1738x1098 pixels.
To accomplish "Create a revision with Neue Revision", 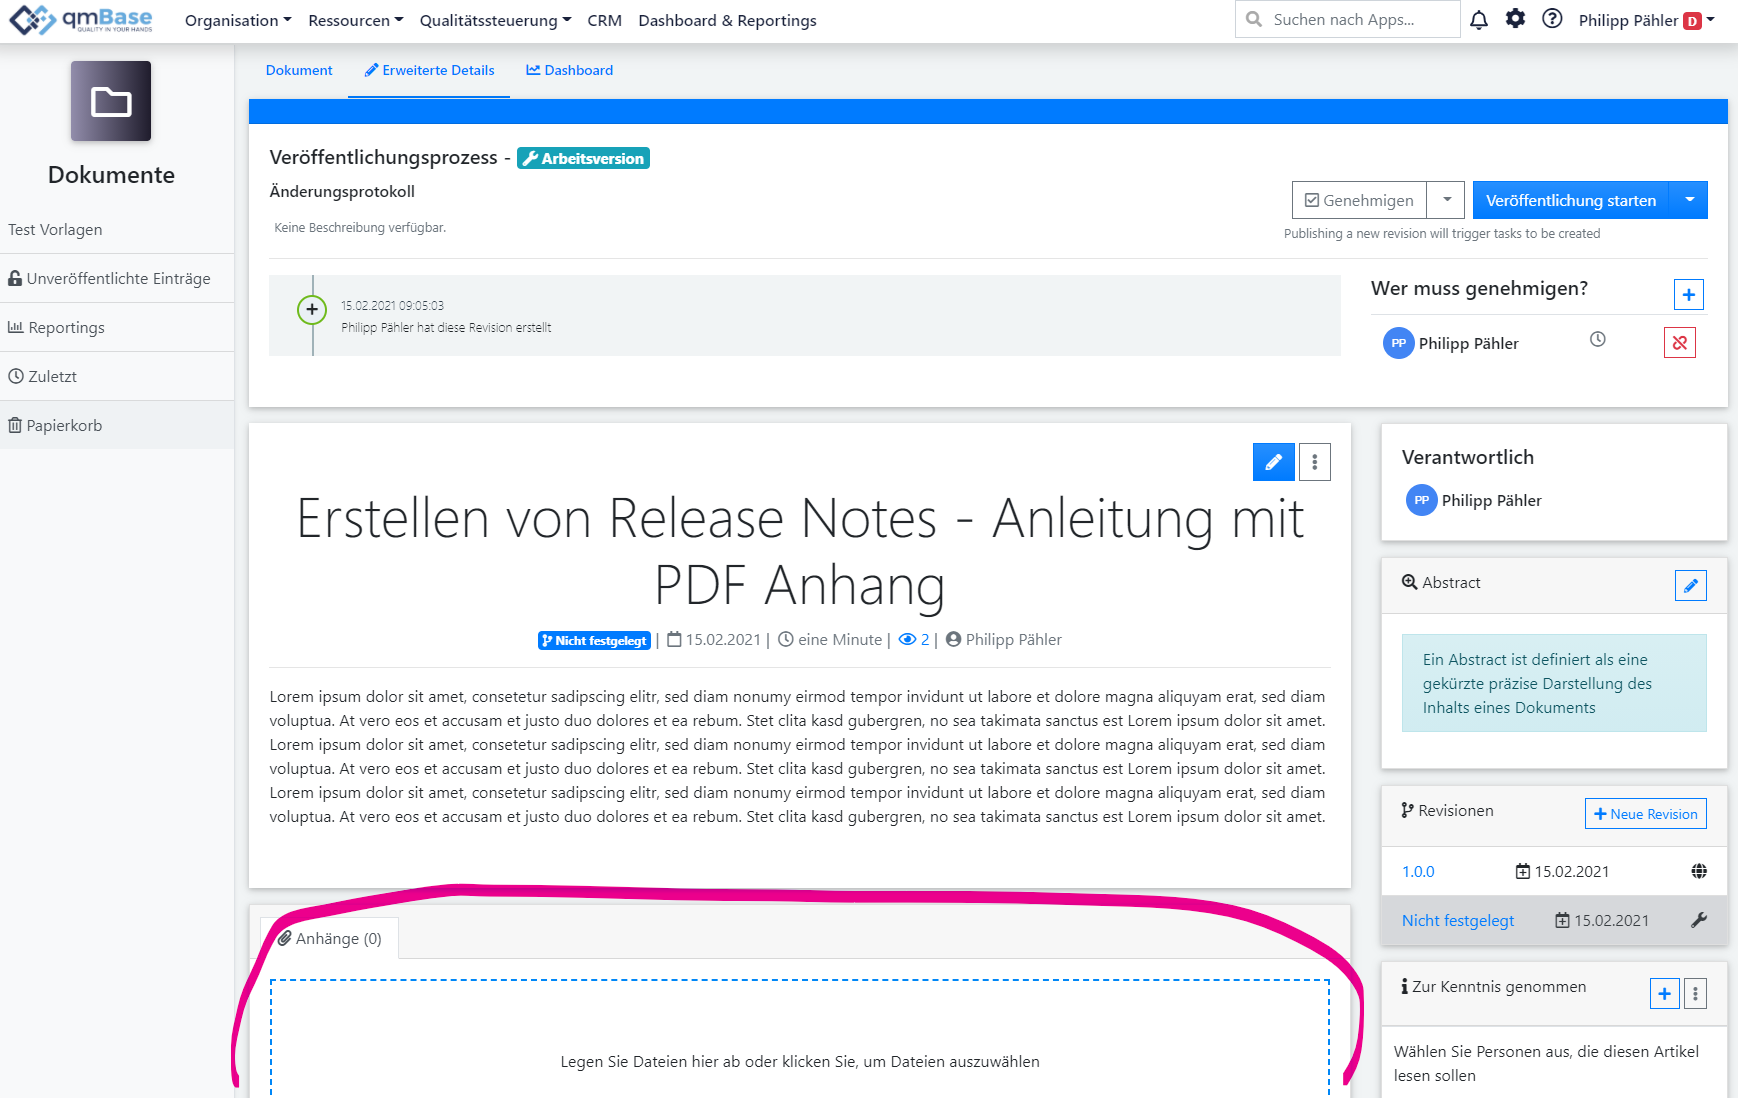I will [x=1646, y=814].
